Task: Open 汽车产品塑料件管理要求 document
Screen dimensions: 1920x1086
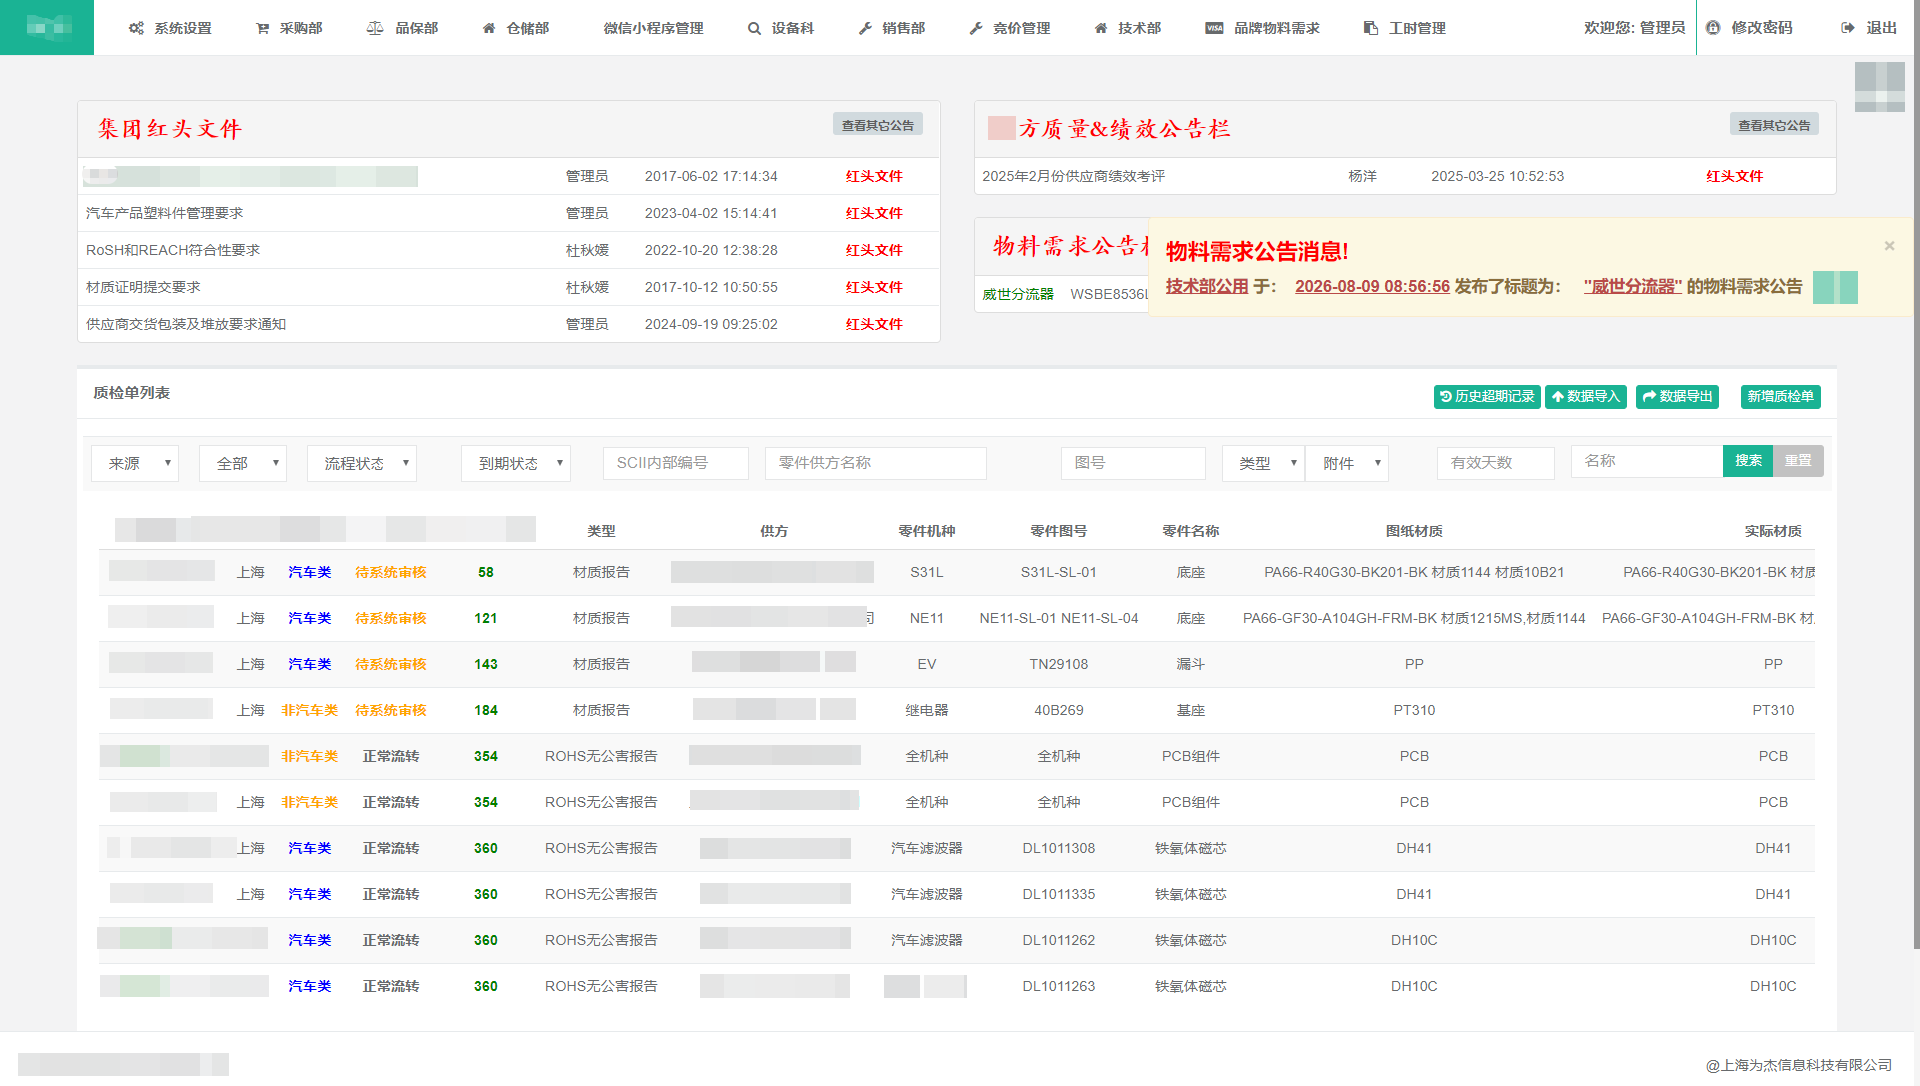Action: click(165, 213)
